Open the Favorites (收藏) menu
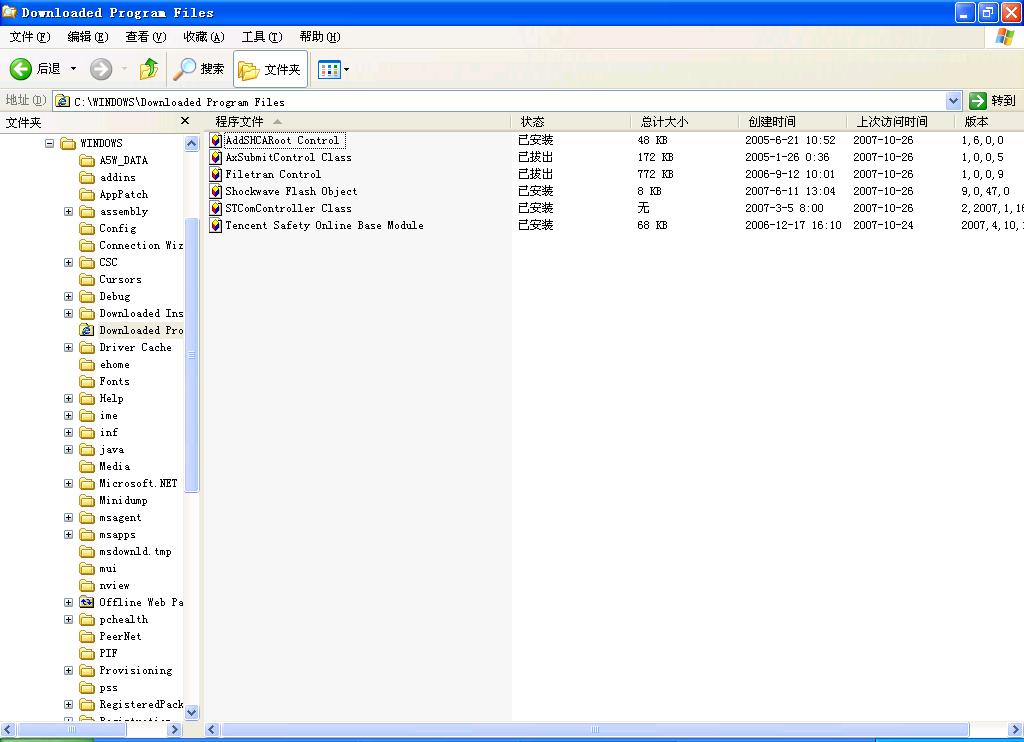Screen dimensions: 1024x742 pyautogui.click(x=203, y=37)
